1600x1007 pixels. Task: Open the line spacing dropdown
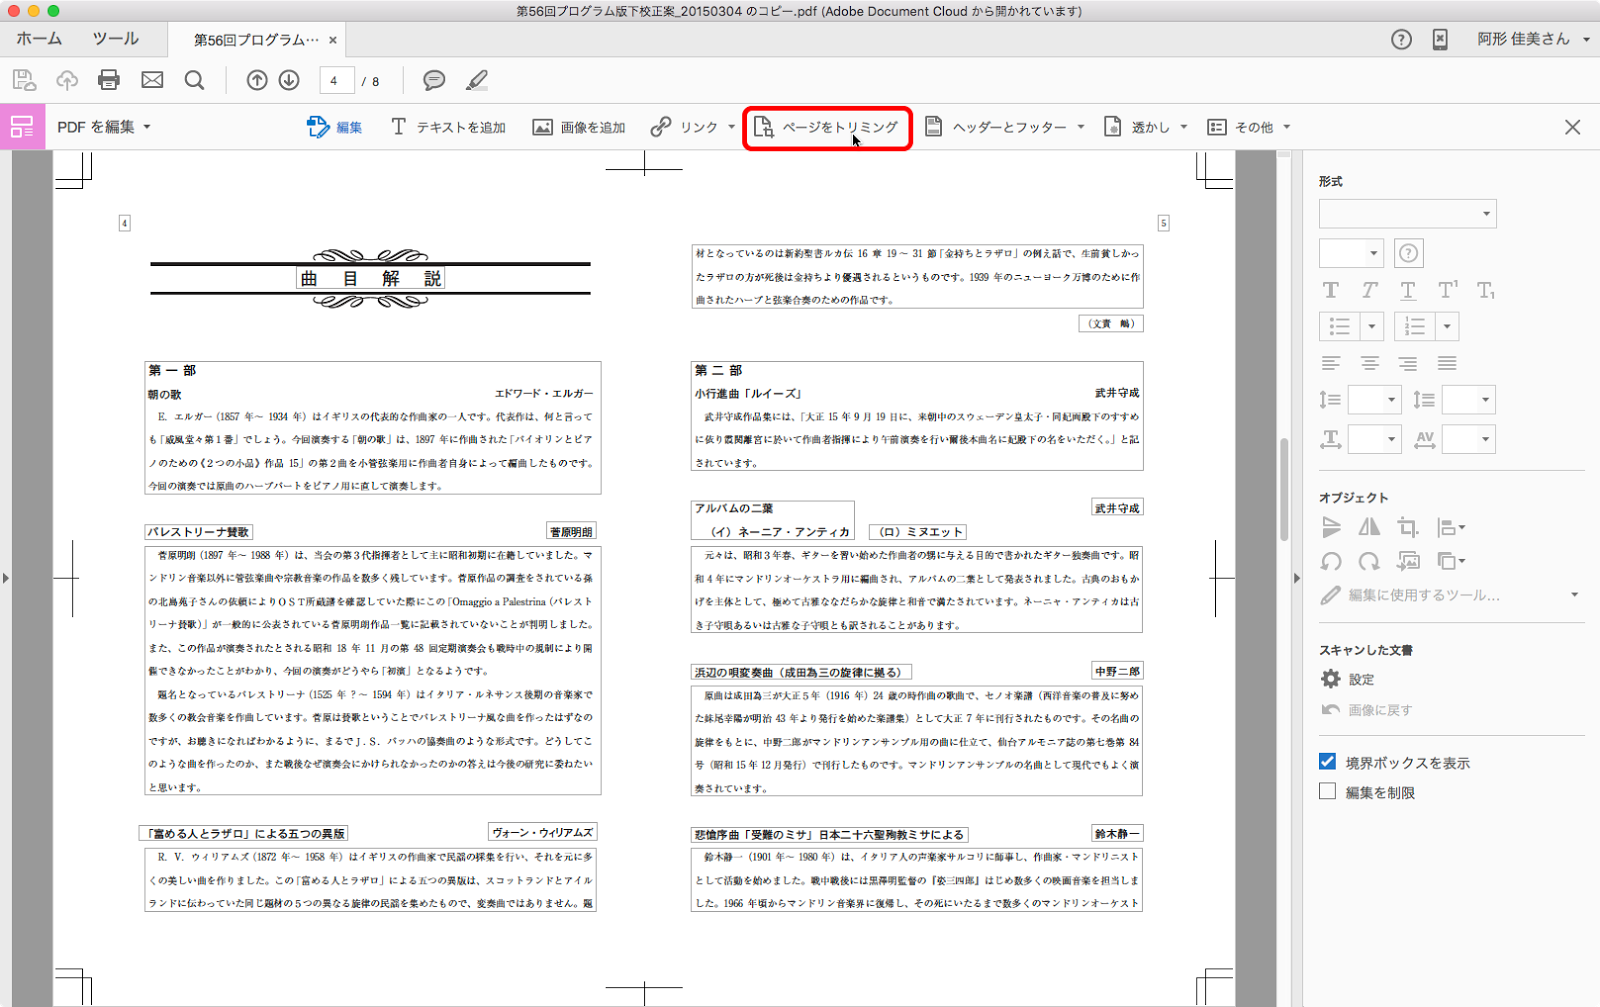tap(1374, 400)
